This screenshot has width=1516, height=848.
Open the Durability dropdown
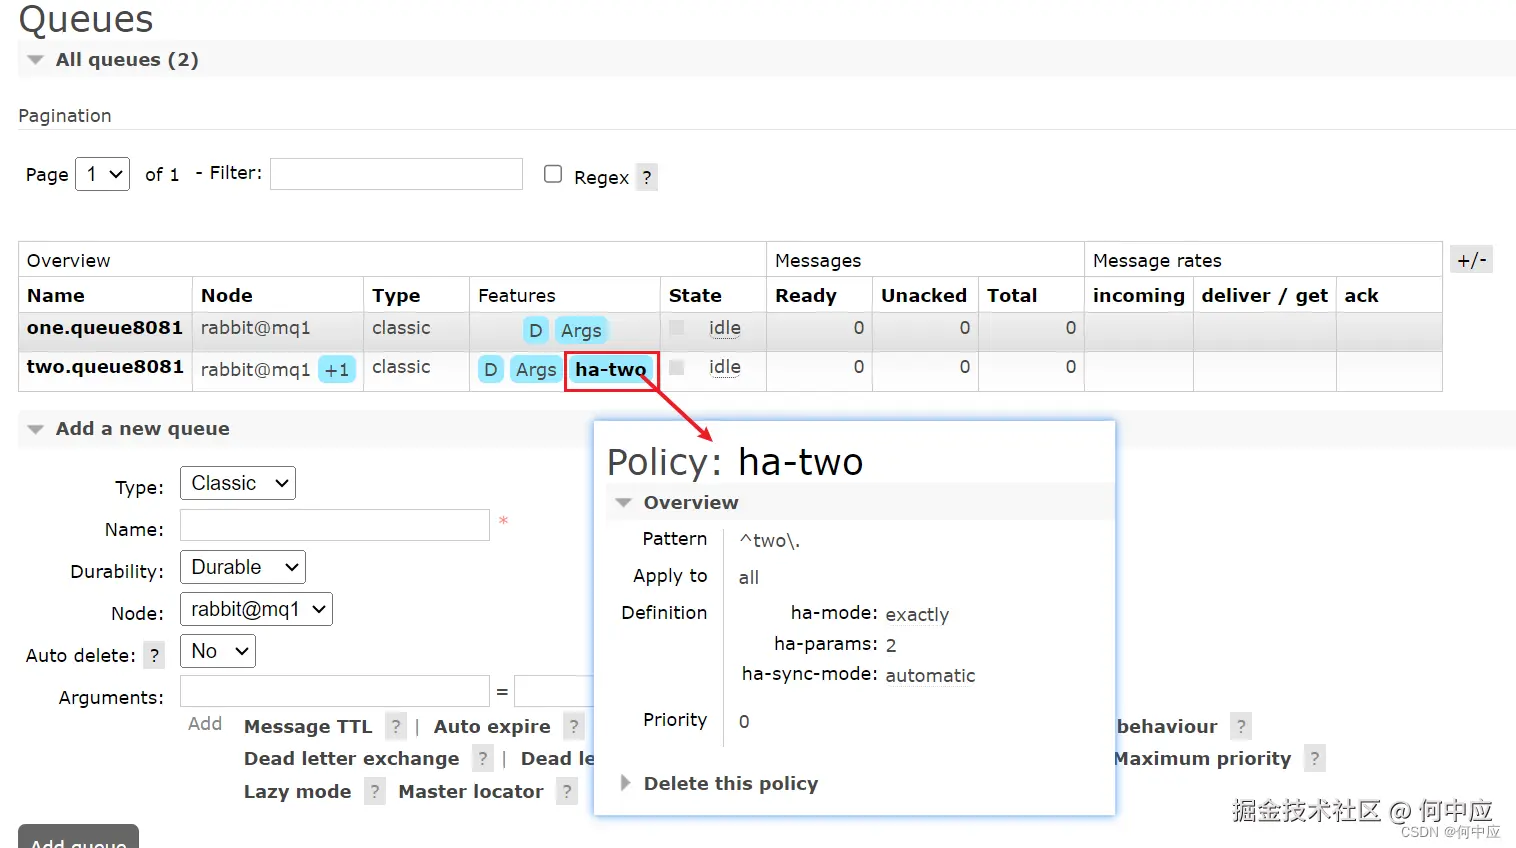pyautogui.click(x=243, y=567)
